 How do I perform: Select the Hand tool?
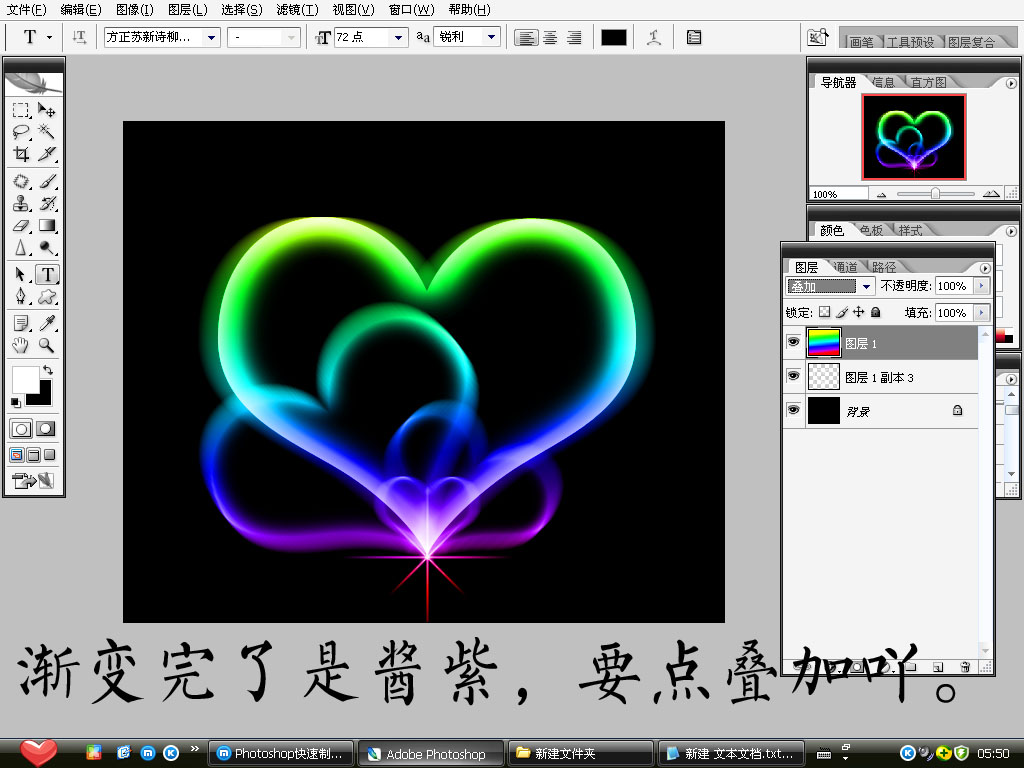[x=21, y=345]
